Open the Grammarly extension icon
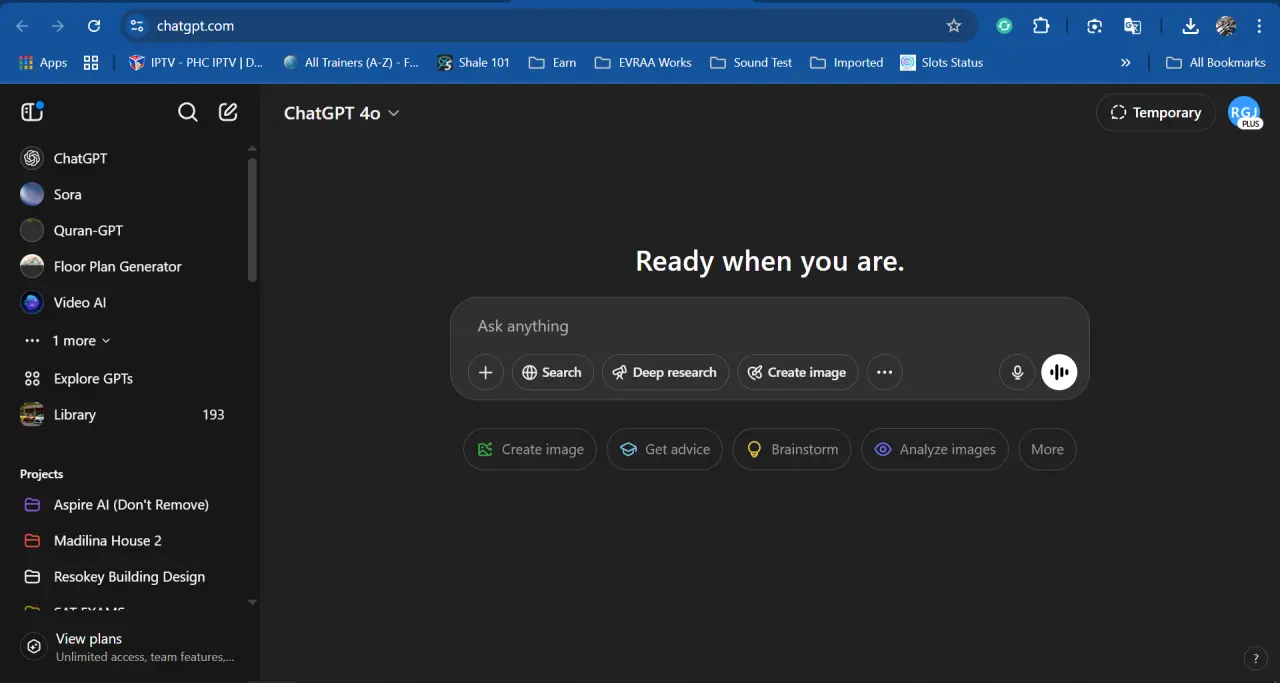Screen dimensions: 1280x683 click(x=1004, y=26)
